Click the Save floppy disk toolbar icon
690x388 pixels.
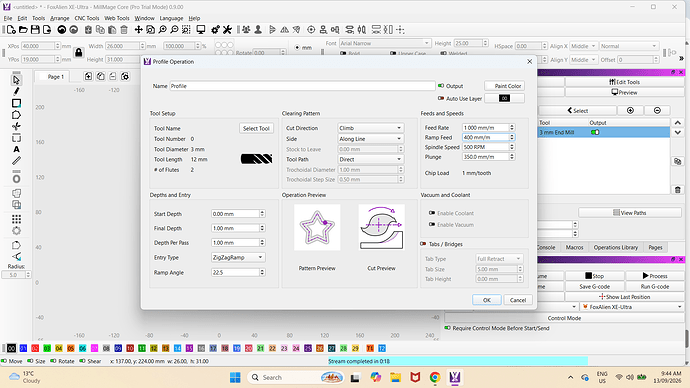[35, 29]
